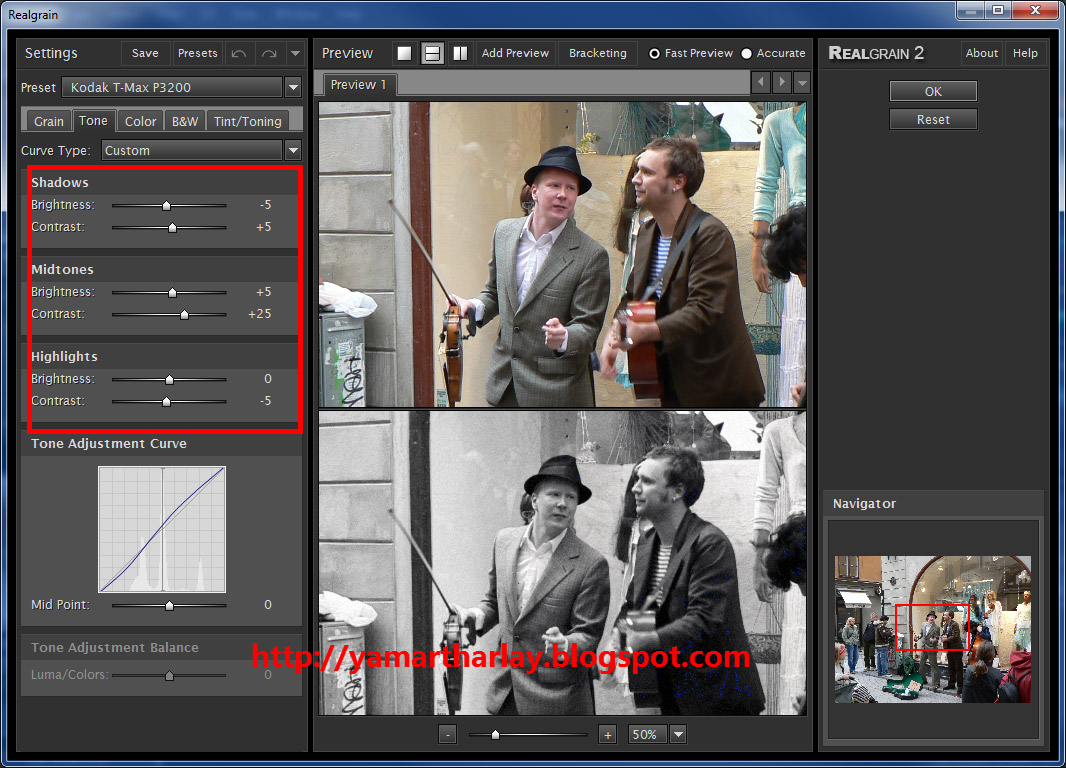Image resolution: width=1066 pixels, height=768 pixels.
Task: Click the undo arrow icon in Settings
Action: 239,53
